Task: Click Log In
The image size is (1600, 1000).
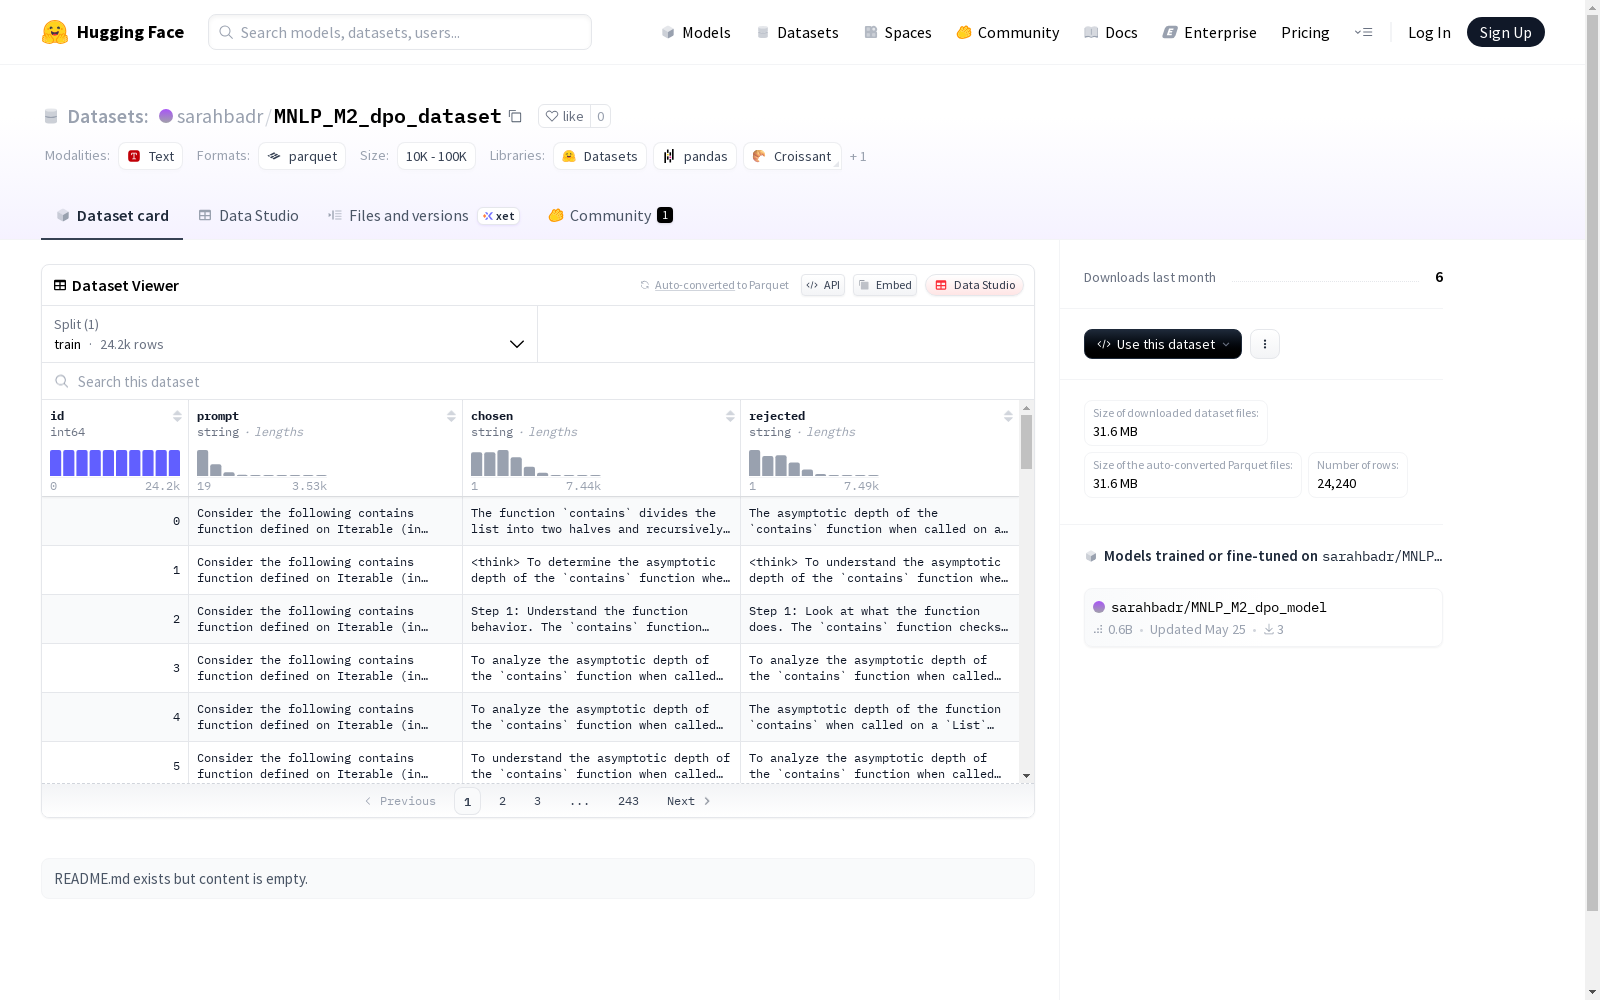Action: [x=1429, y=32]
